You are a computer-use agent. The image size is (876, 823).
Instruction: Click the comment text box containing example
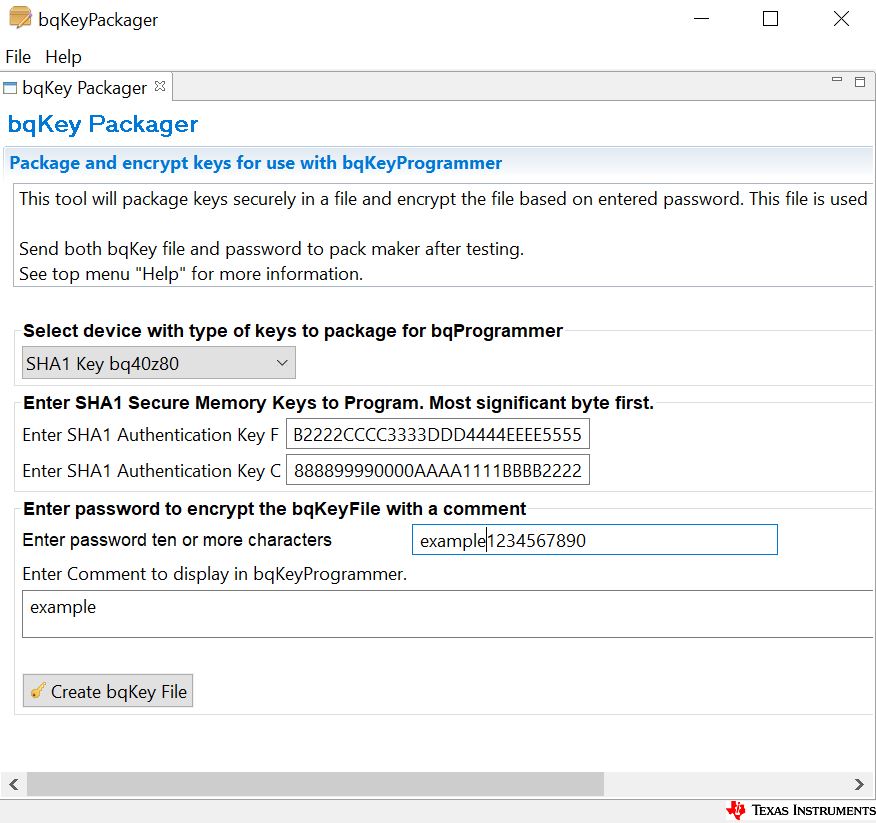tap(448, 613)
